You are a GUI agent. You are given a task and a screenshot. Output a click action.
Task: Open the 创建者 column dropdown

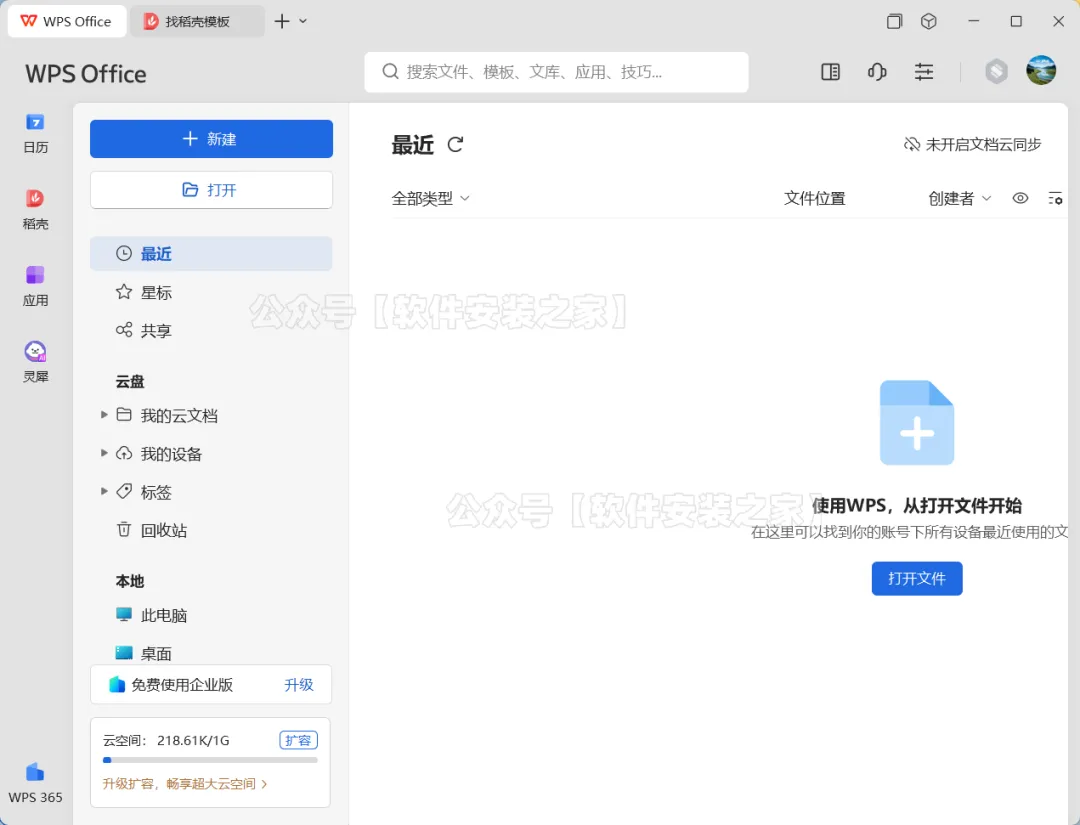pyautogui.click(x=959, y=198)
